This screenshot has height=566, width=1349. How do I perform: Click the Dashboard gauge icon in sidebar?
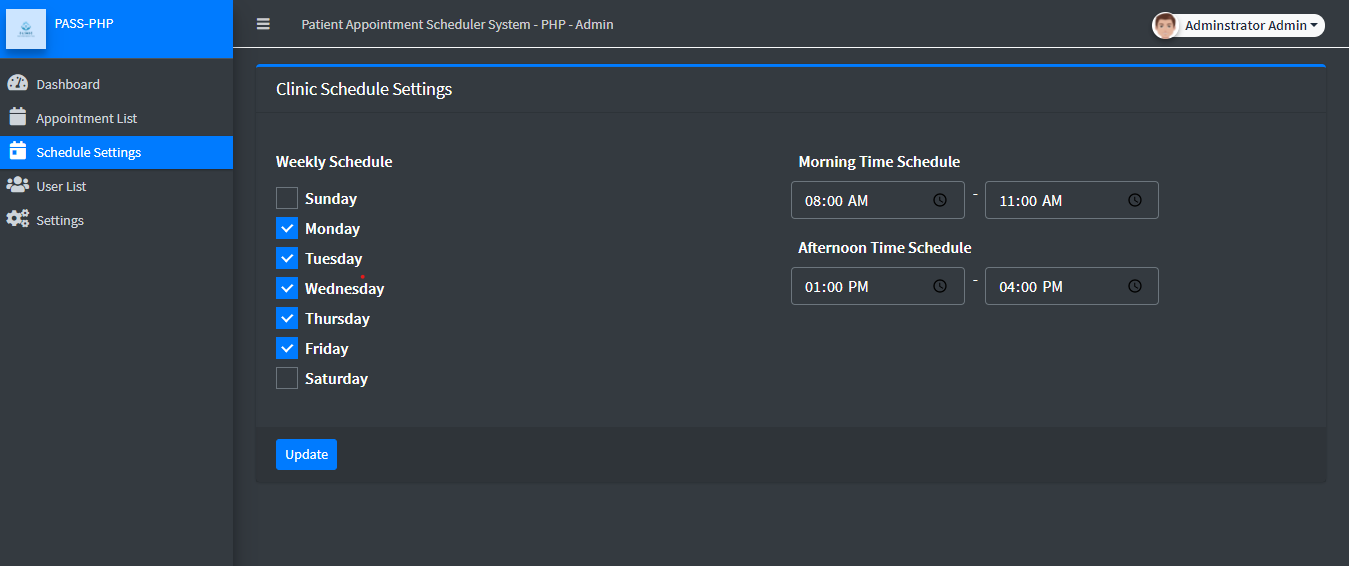coord(17,84)
